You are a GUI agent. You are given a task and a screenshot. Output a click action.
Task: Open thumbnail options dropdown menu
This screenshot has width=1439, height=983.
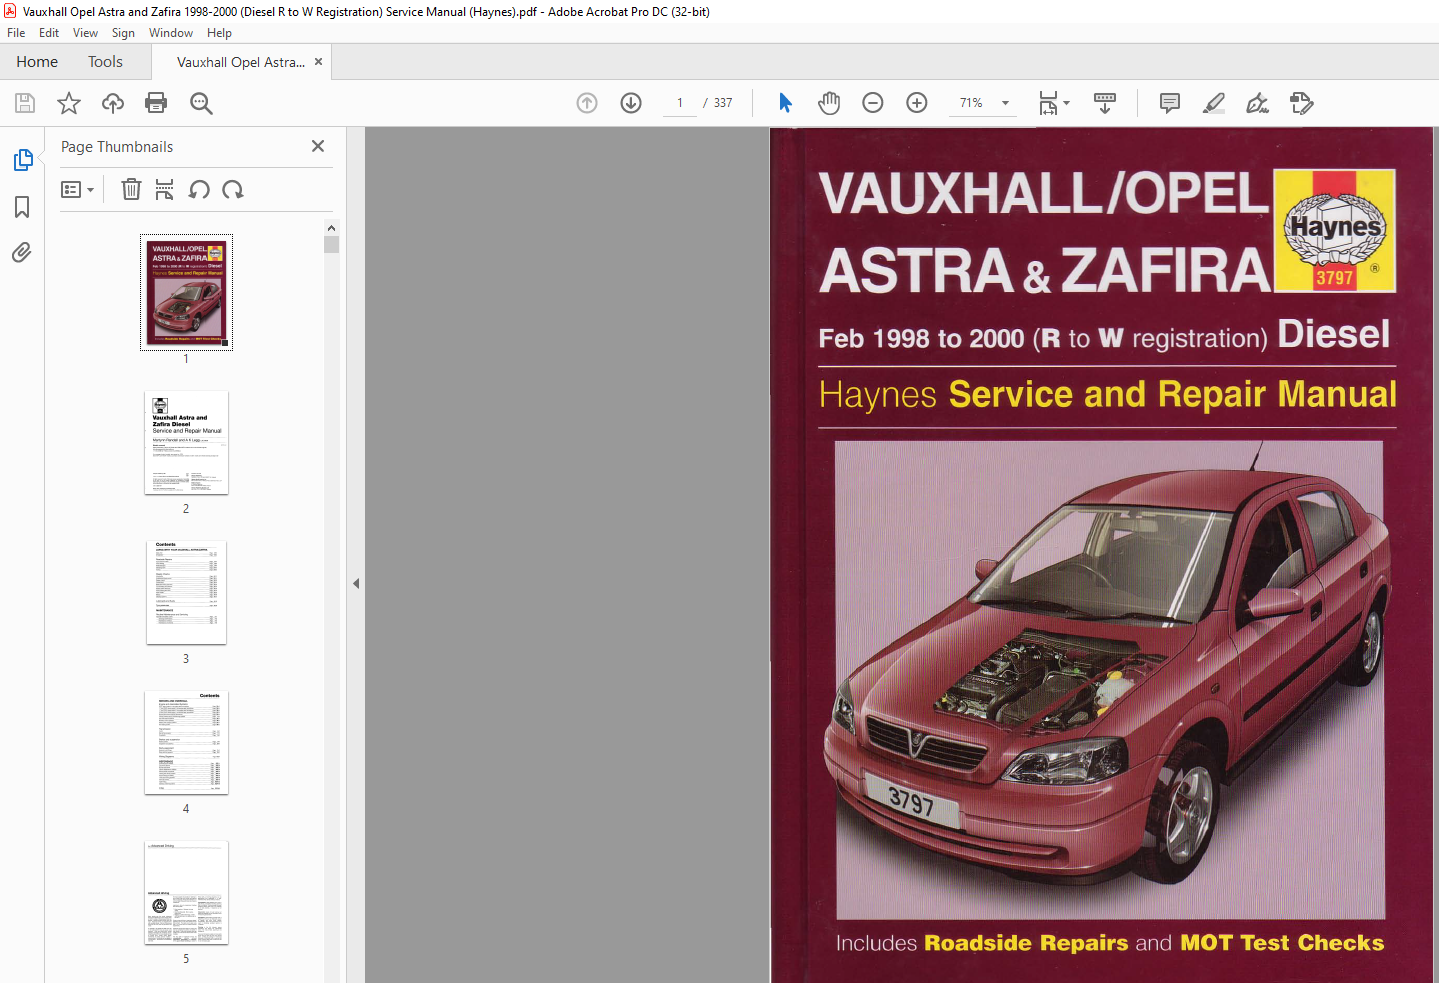77,189
